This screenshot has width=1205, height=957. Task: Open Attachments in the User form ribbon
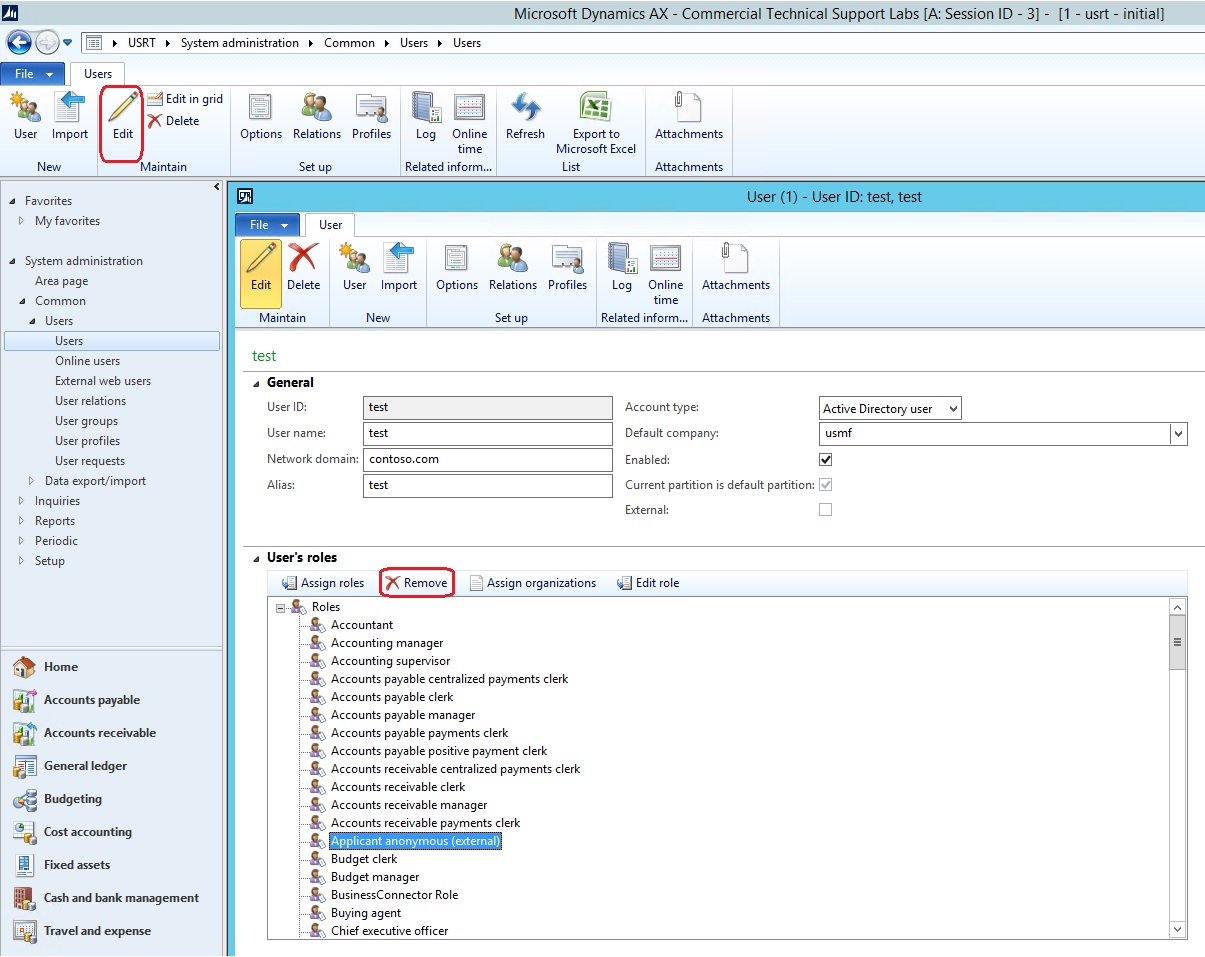pyautogui.click(x=735, y=260)
